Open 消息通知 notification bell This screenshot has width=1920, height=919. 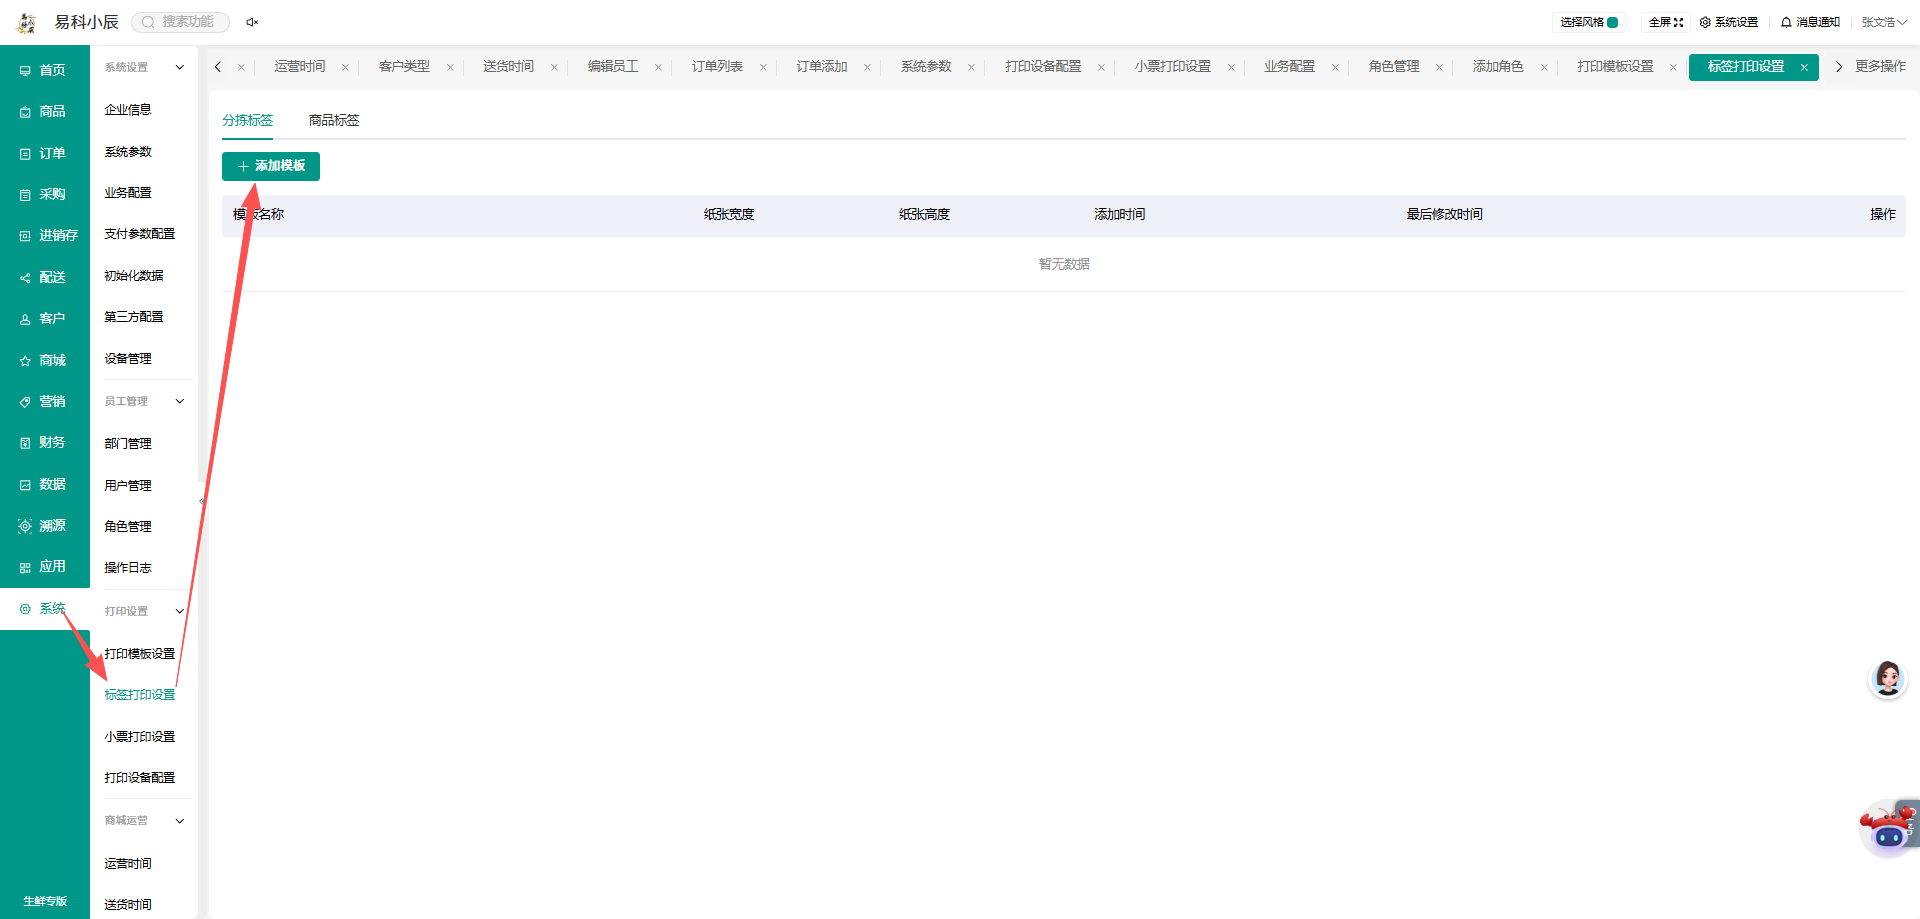coord(1810,22)
